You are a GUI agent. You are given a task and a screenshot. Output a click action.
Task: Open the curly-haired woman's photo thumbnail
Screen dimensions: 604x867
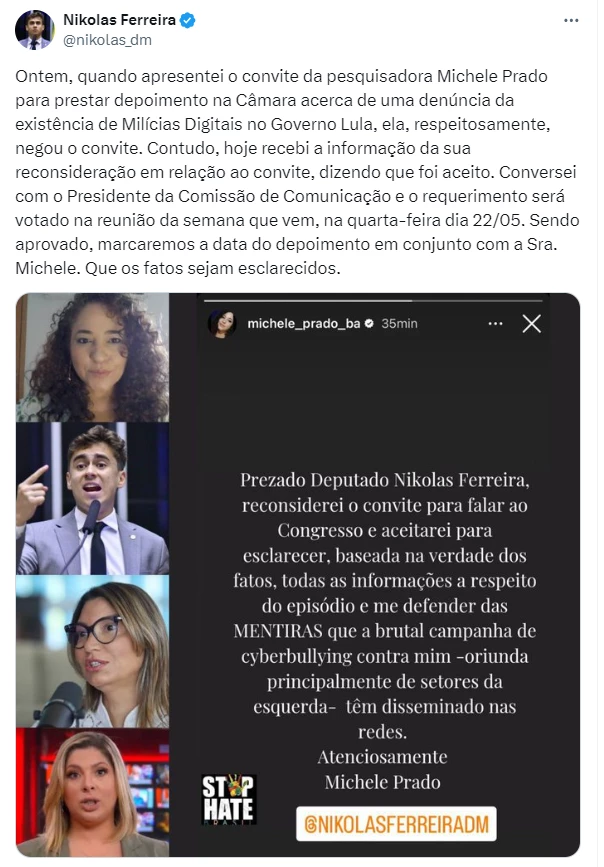click(x=92, y=358)
